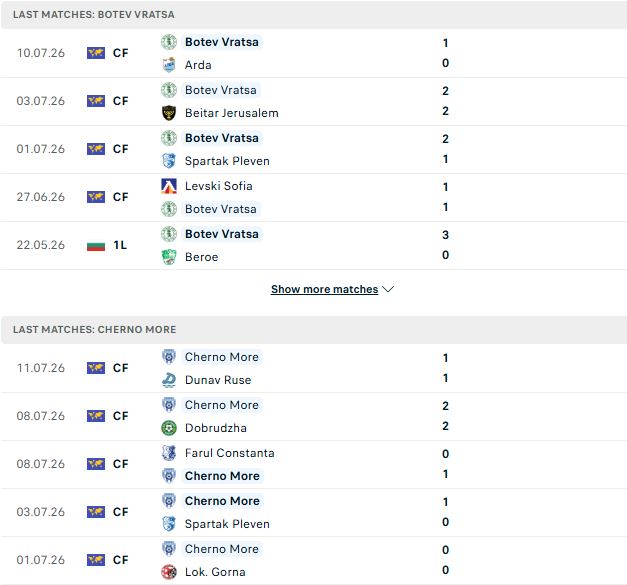
Task: Click the Bulgaria flag on 22.05.26 match
Action: tap(96, 245)
